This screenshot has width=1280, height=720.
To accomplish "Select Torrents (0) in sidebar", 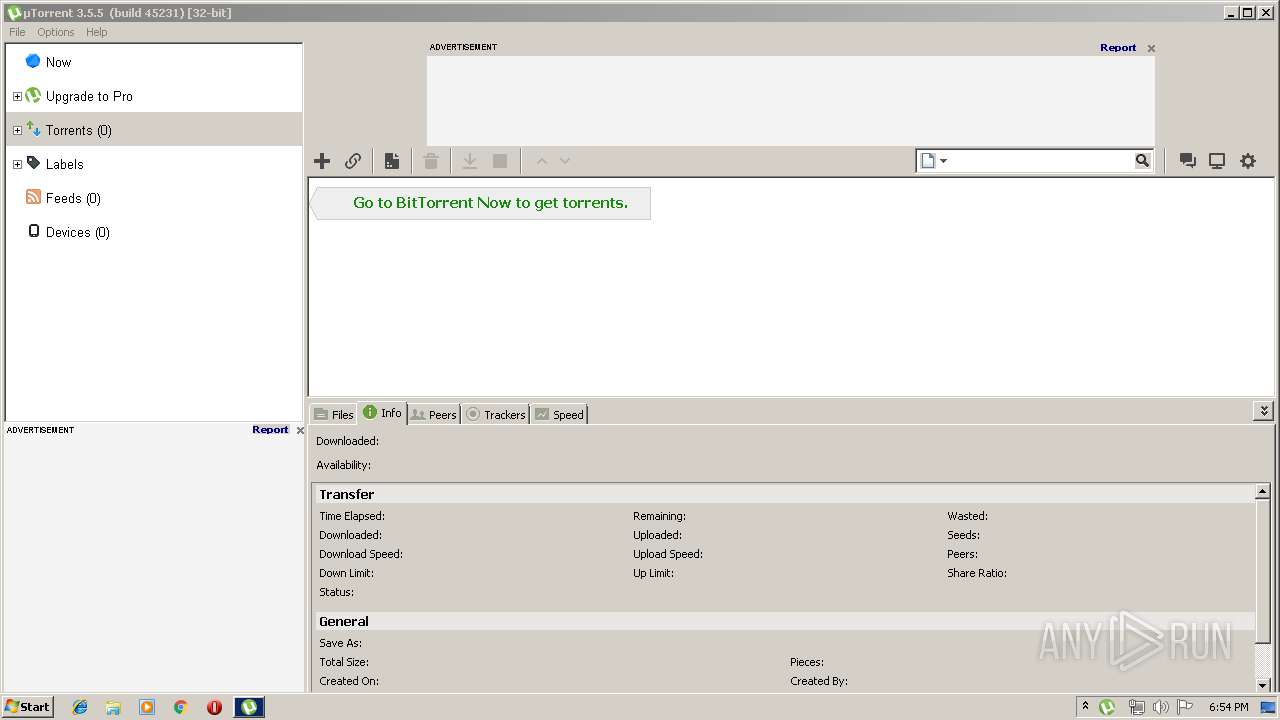I will tap(153, 130).
